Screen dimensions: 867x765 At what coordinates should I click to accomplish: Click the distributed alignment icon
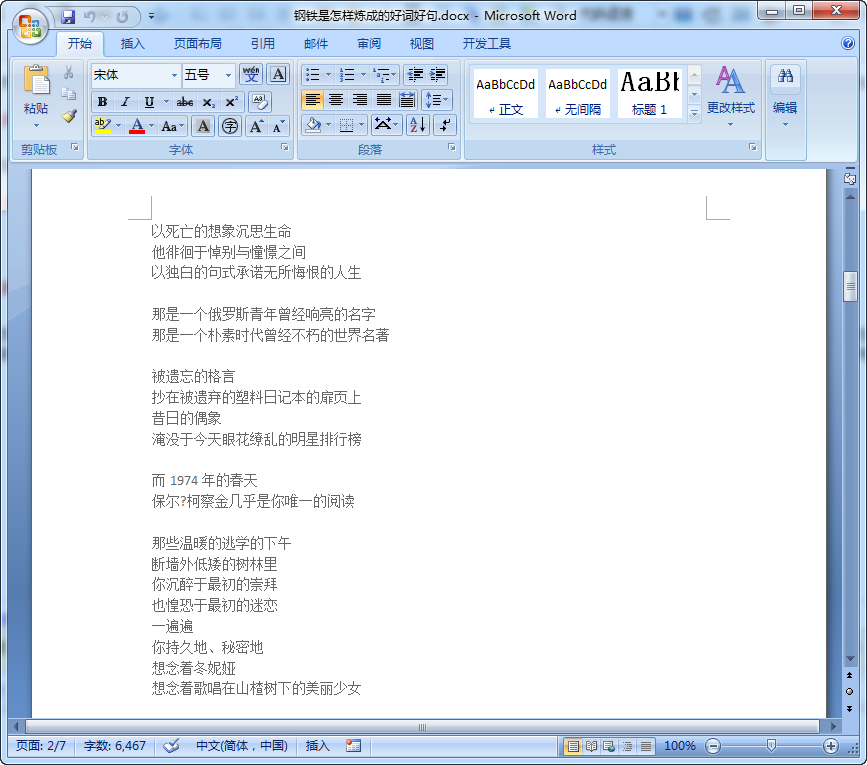407,99
